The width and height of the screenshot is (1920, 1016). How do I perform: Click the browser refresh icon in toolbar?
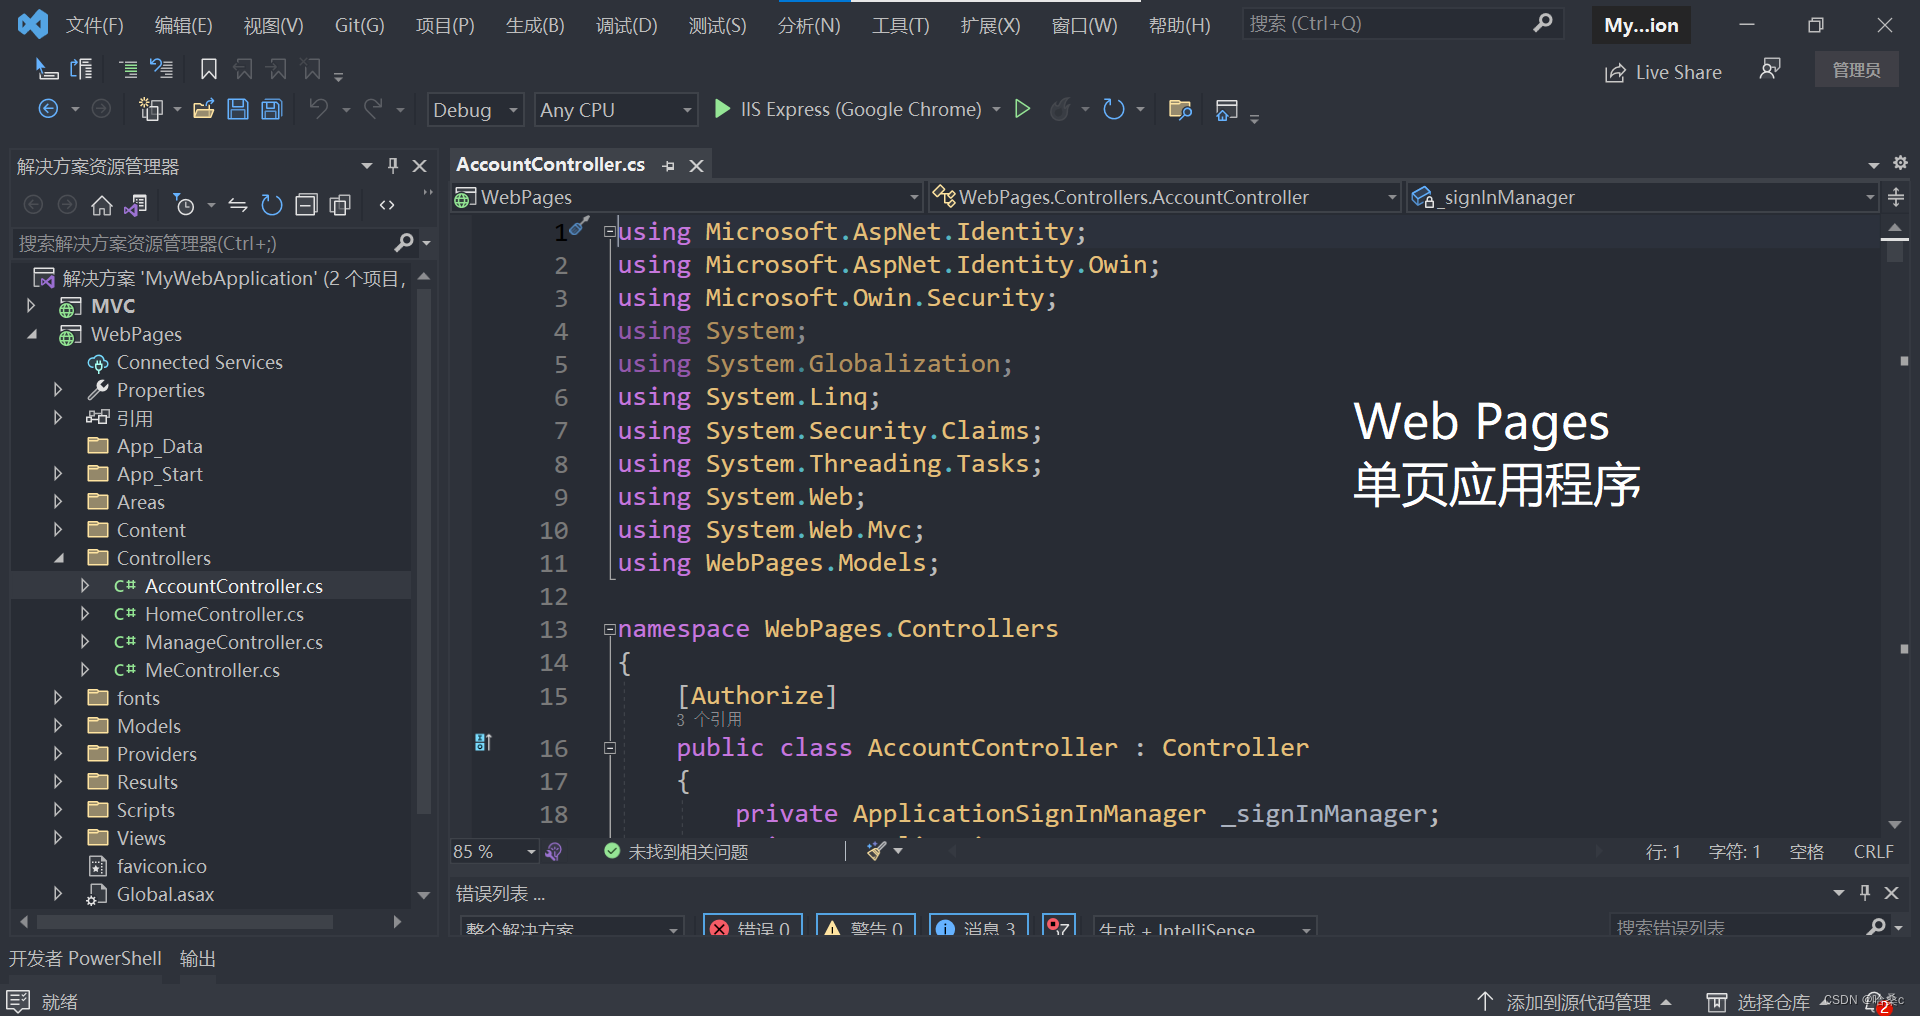click(1113, 109)
